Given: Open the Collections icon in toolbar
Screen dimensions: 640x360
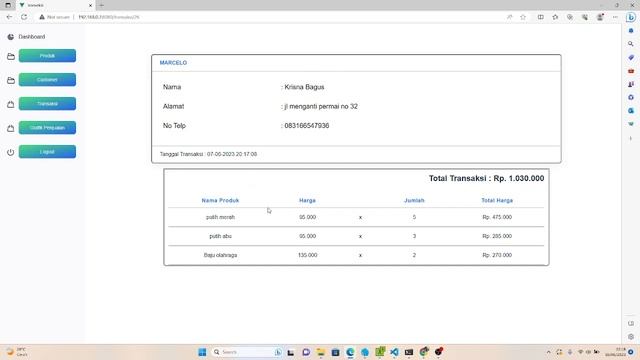Looking at the screenshot, I should point(570,17).
